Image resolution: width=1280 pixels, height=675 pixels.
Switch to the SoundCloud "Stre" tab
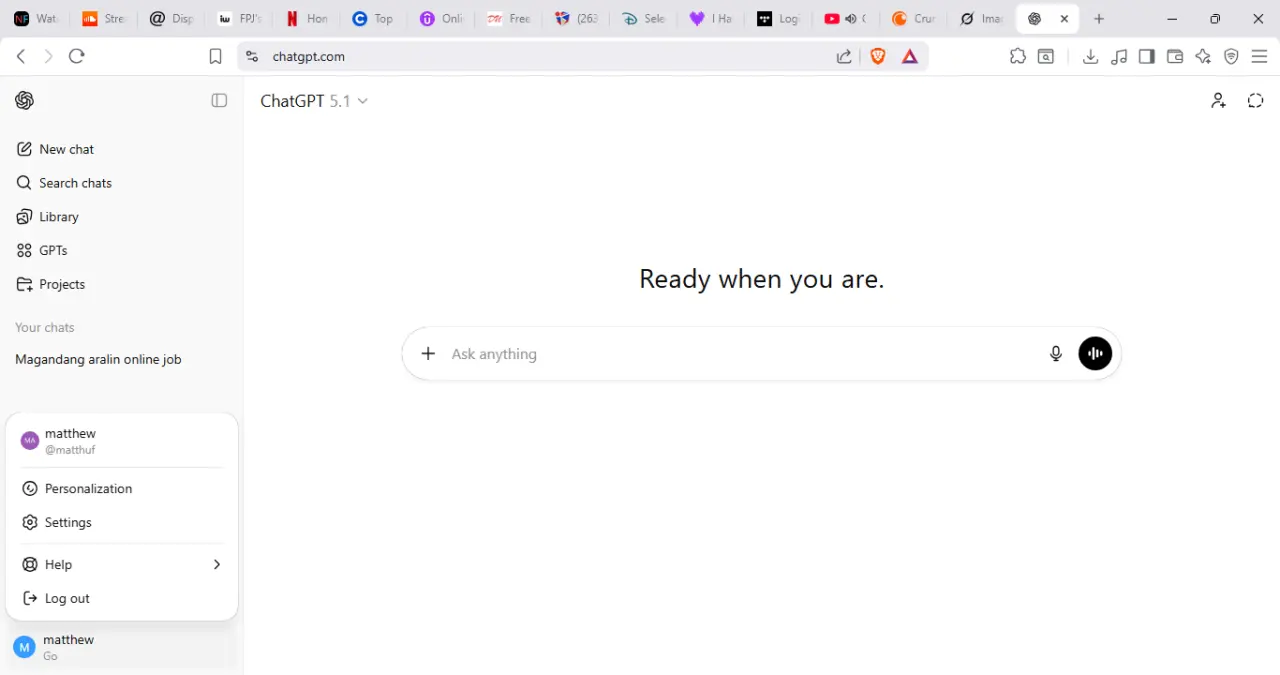point(104,19)
